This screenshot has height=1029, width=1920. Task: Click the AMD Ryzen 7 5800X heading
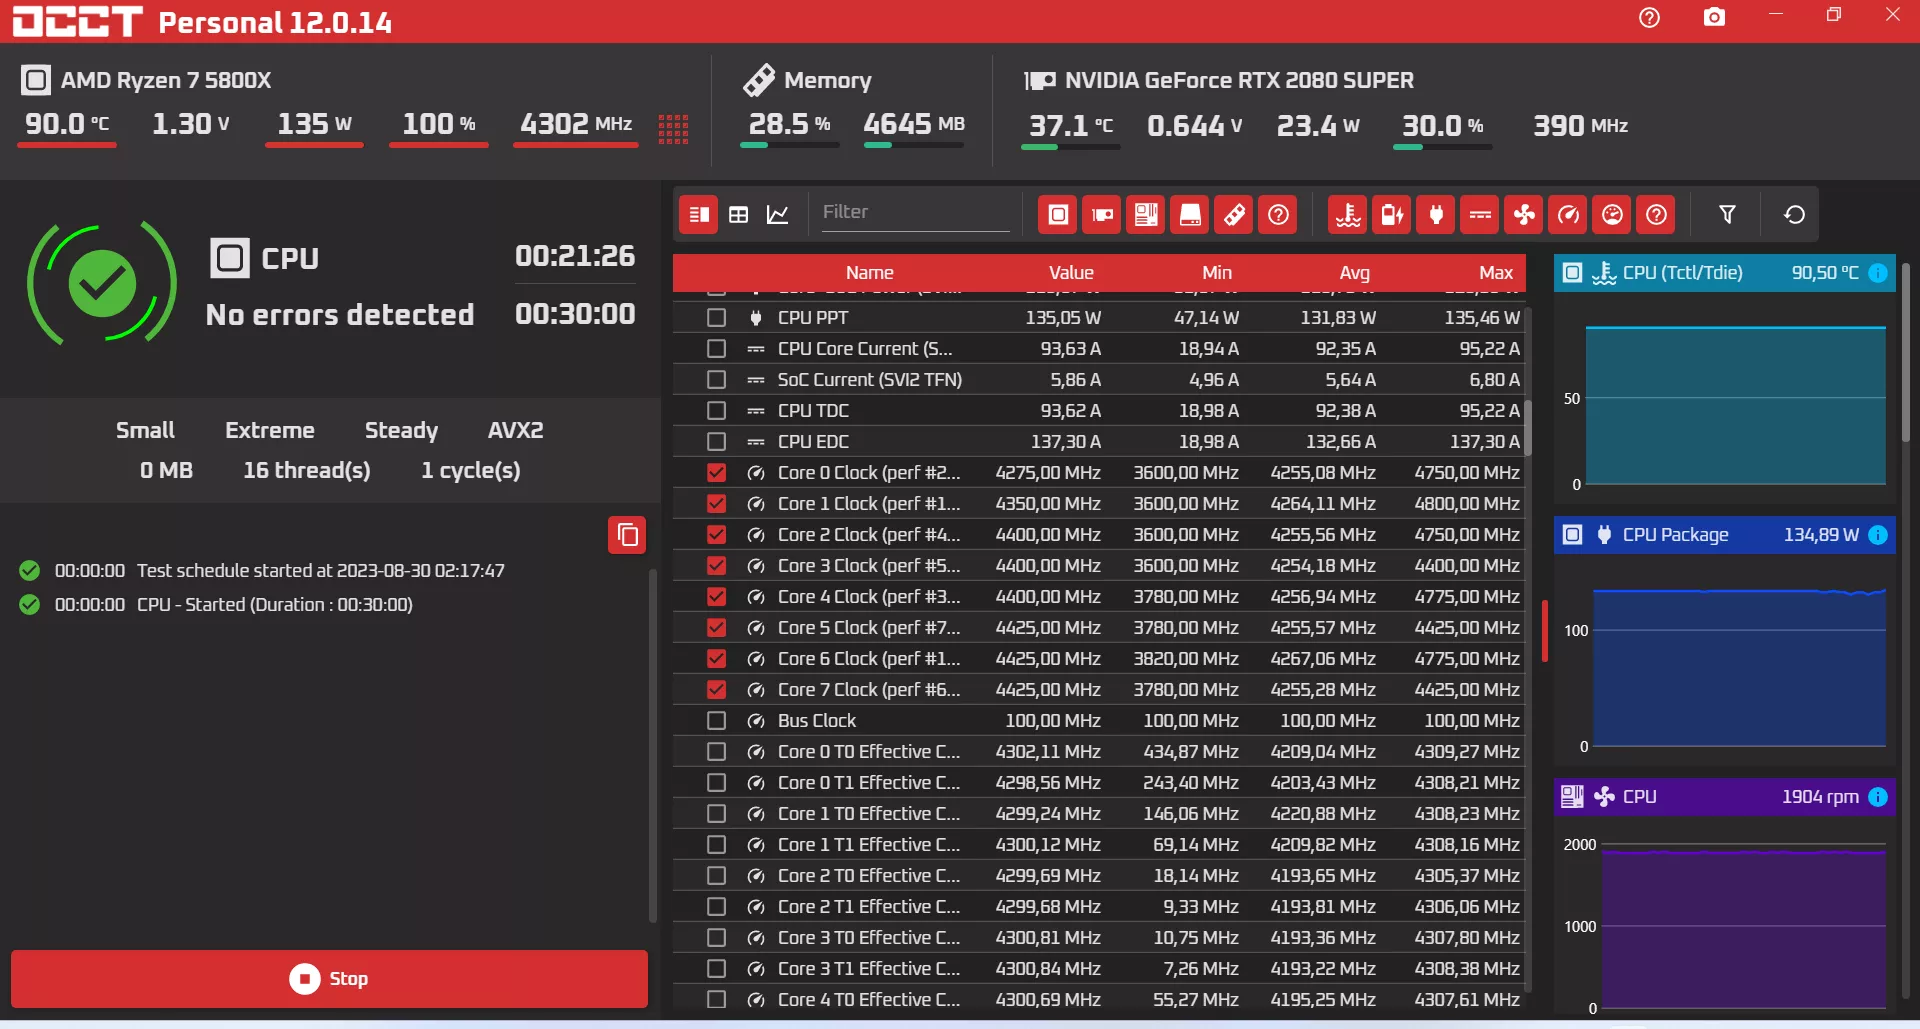pyautogui.click(x=166, y=80)
